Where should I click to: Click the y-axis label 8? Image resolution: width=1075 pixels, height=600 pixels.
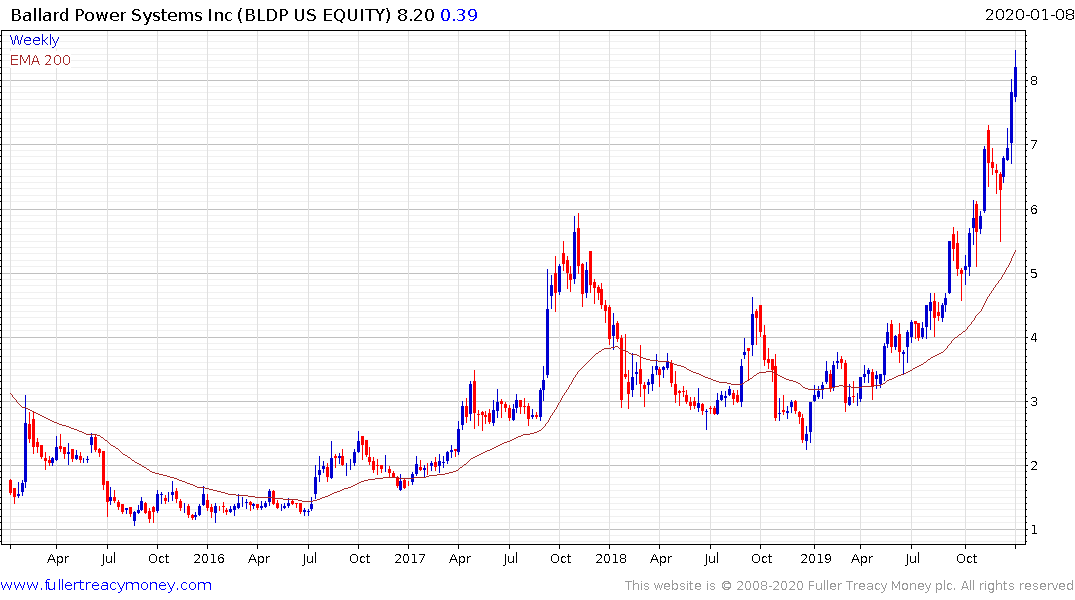(1033, 80)
